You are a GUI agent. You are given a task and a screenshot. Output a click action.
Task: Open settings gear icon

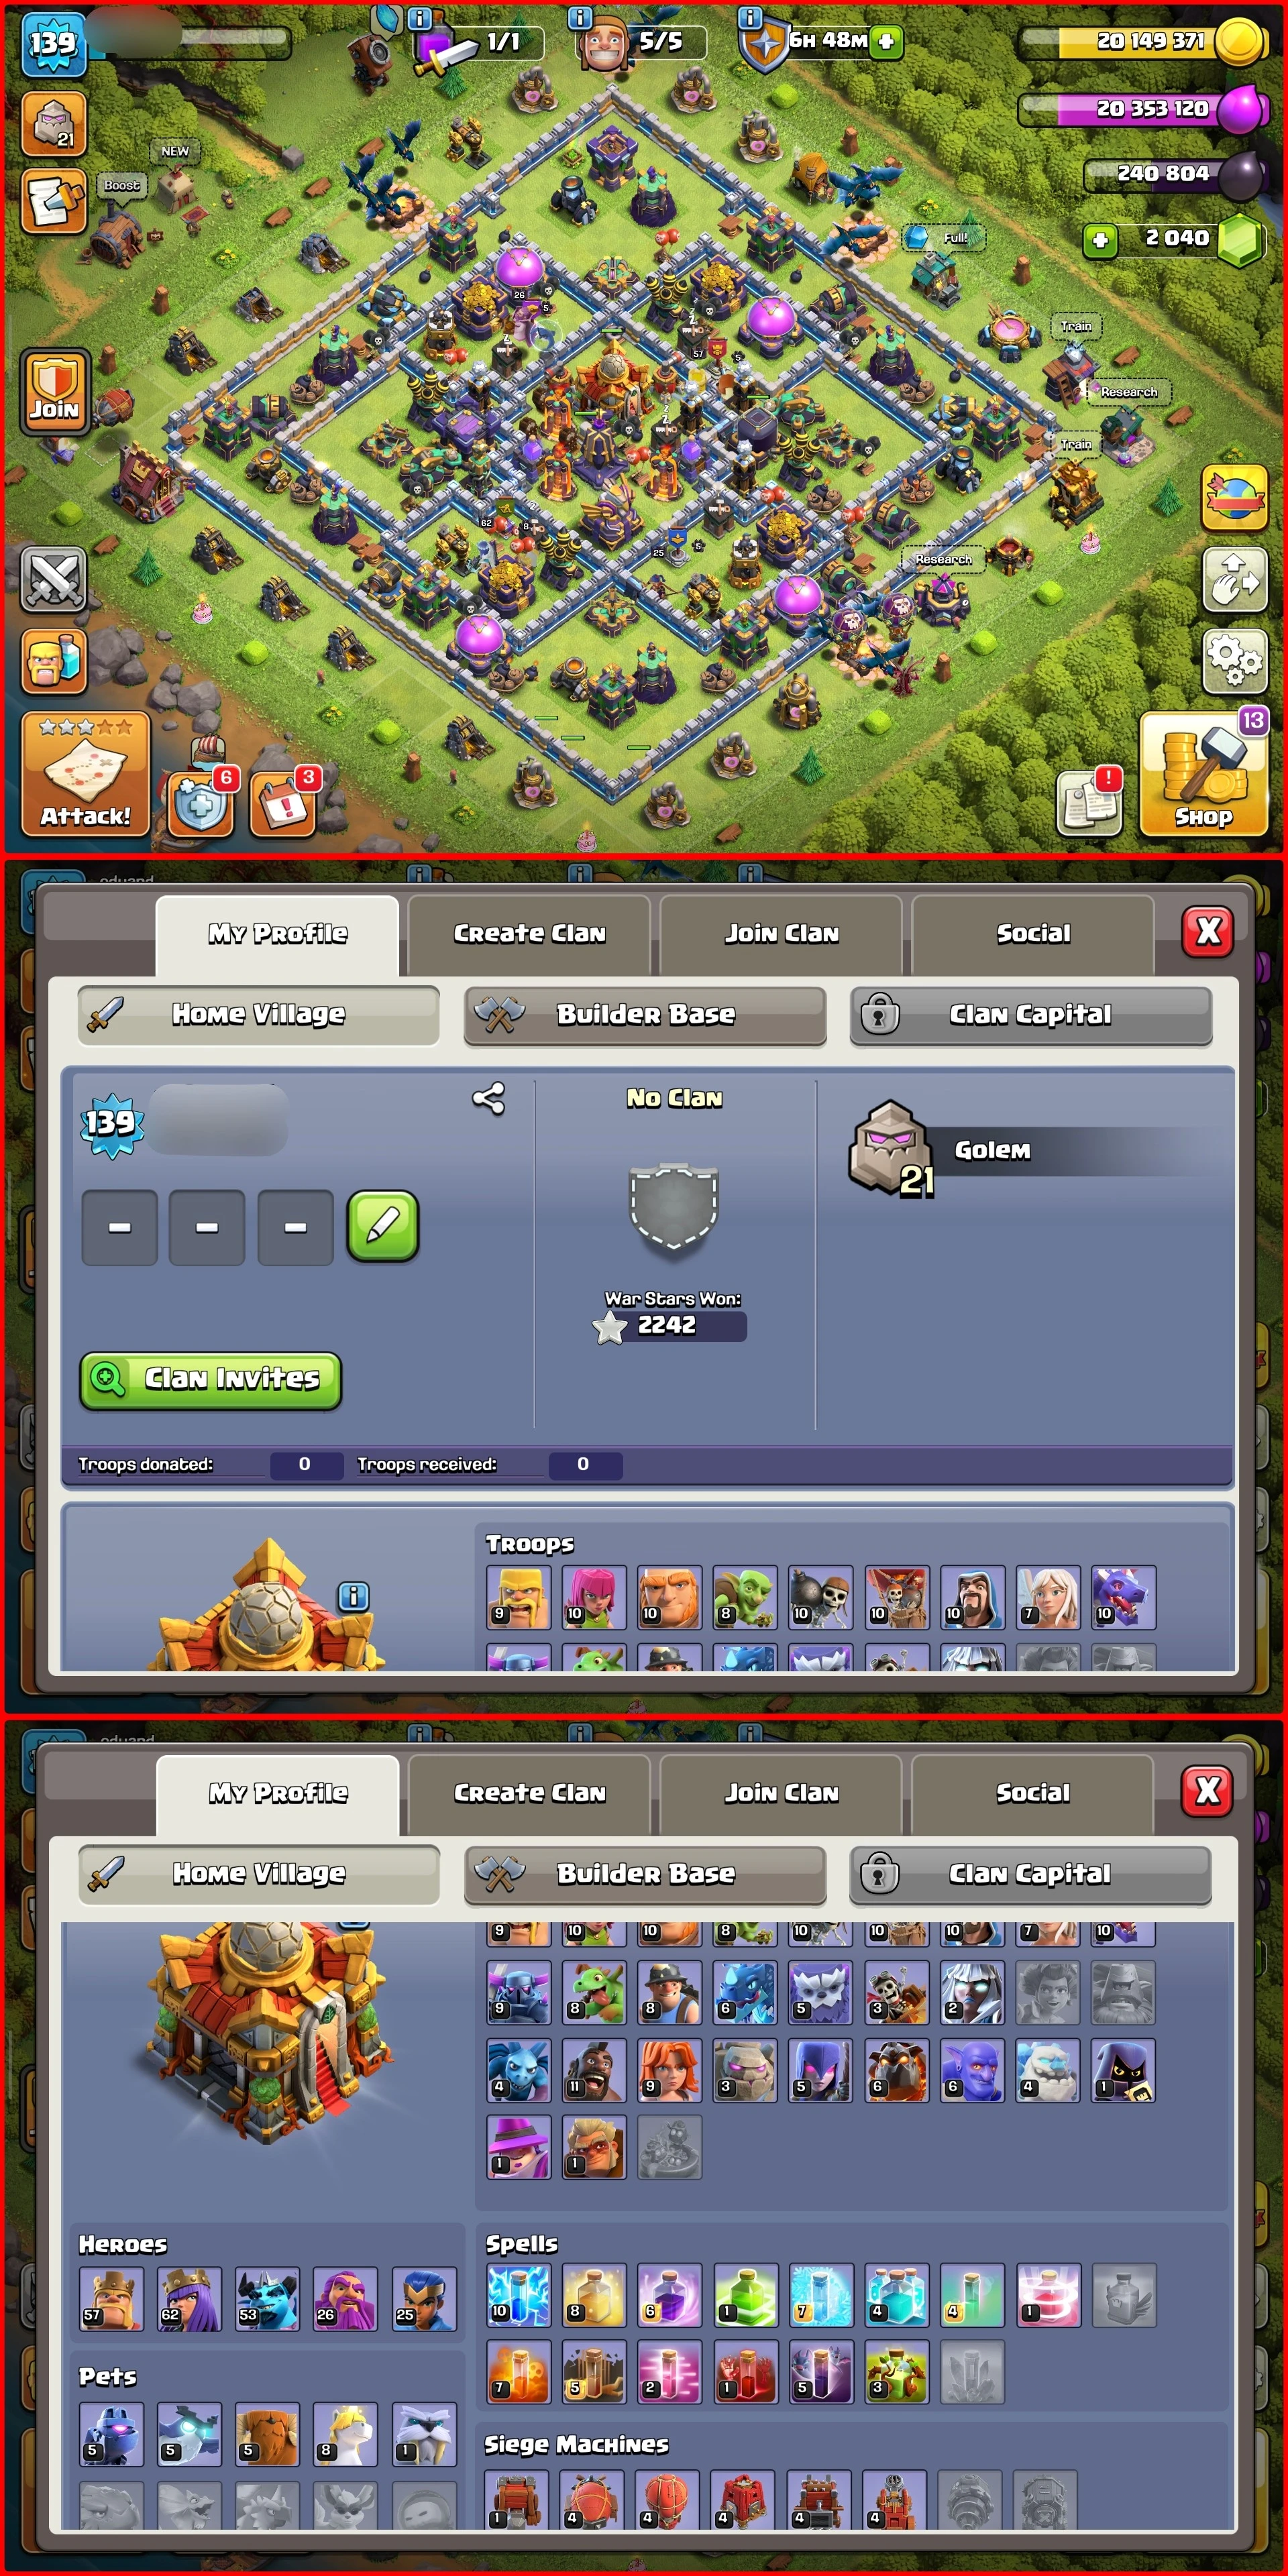tap(1234, 659)
